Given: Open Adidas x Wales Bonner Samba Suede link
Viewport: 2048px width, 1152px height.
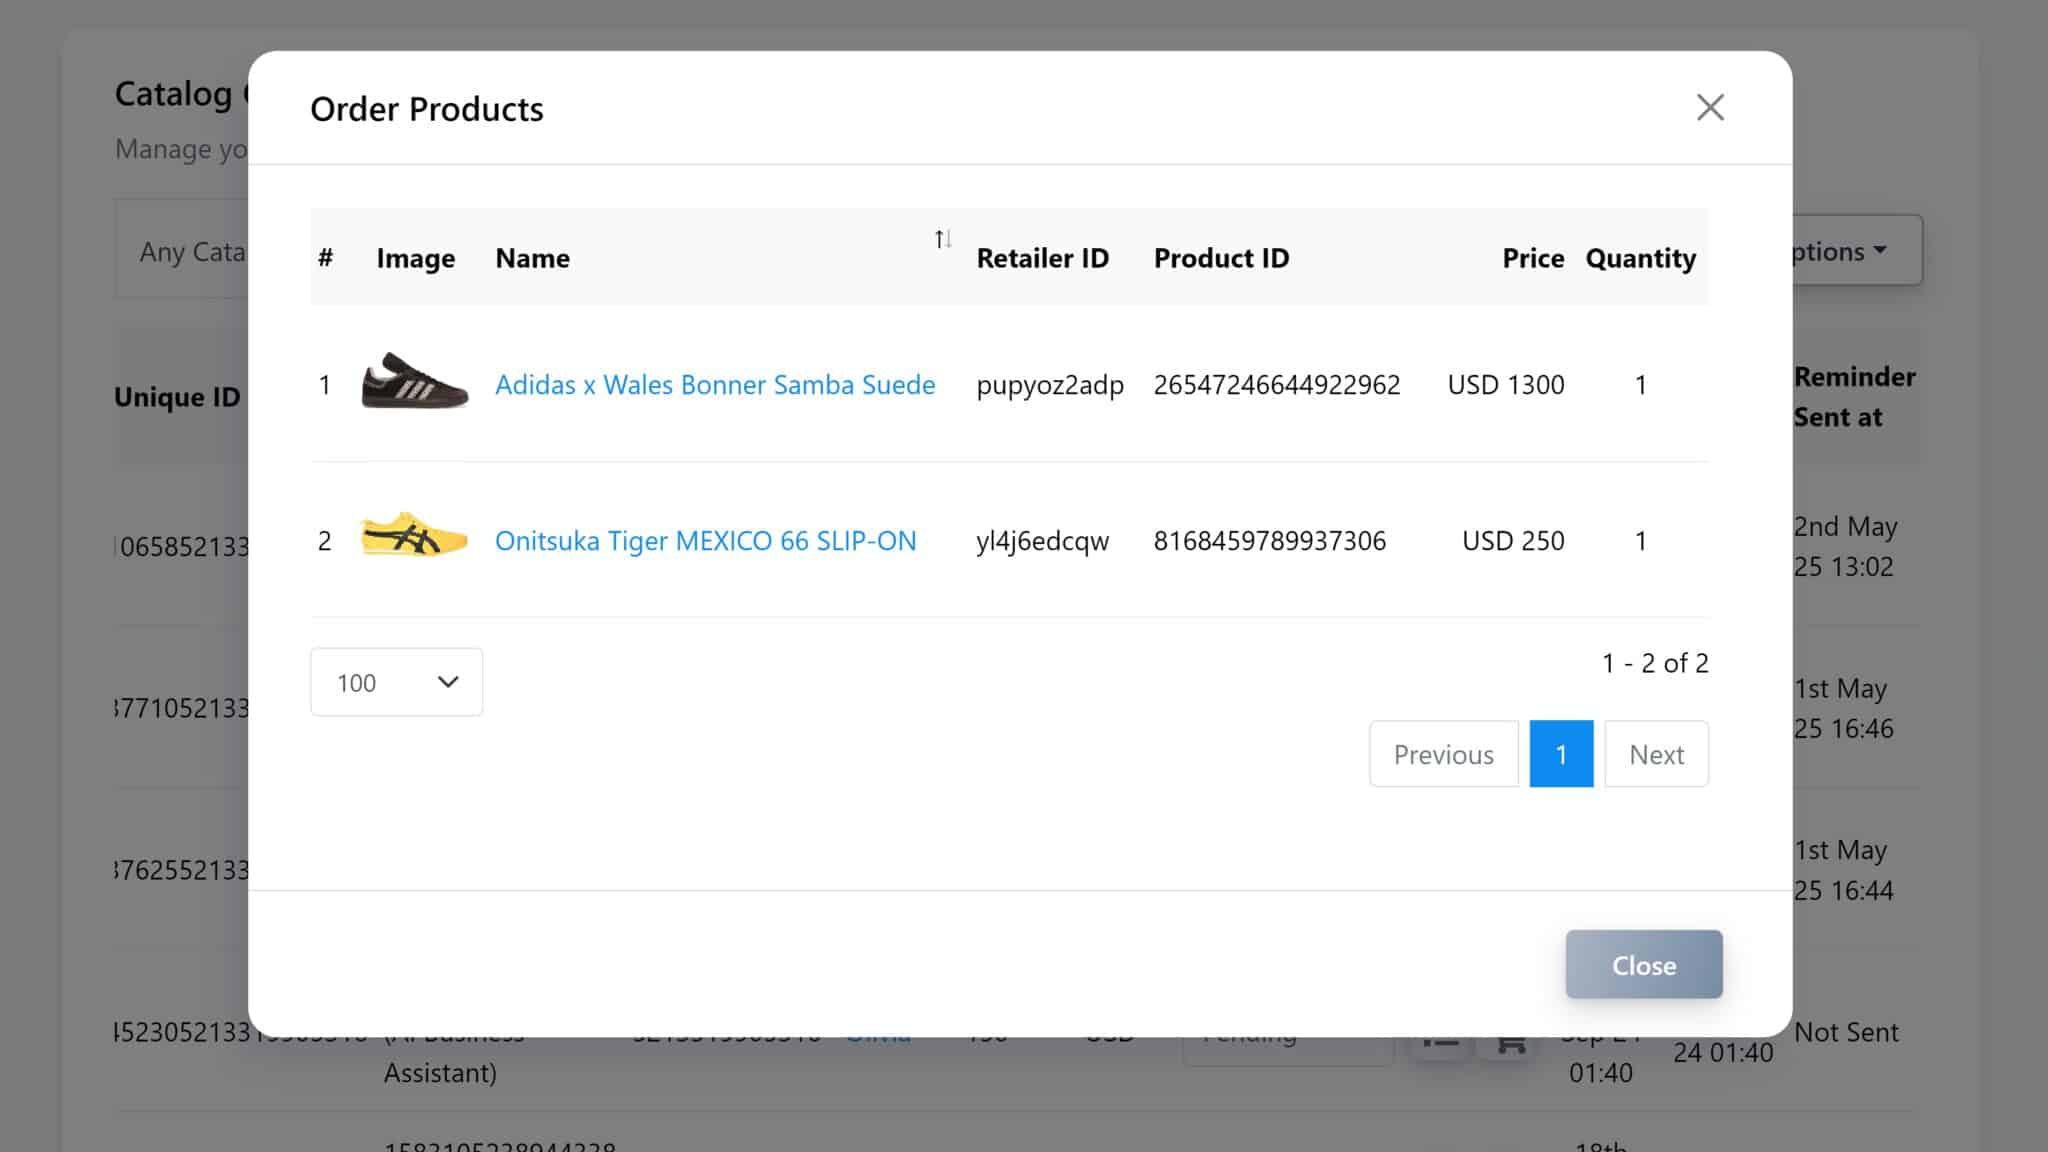Looking at the screenshot, I should click(x=715, y=385).
